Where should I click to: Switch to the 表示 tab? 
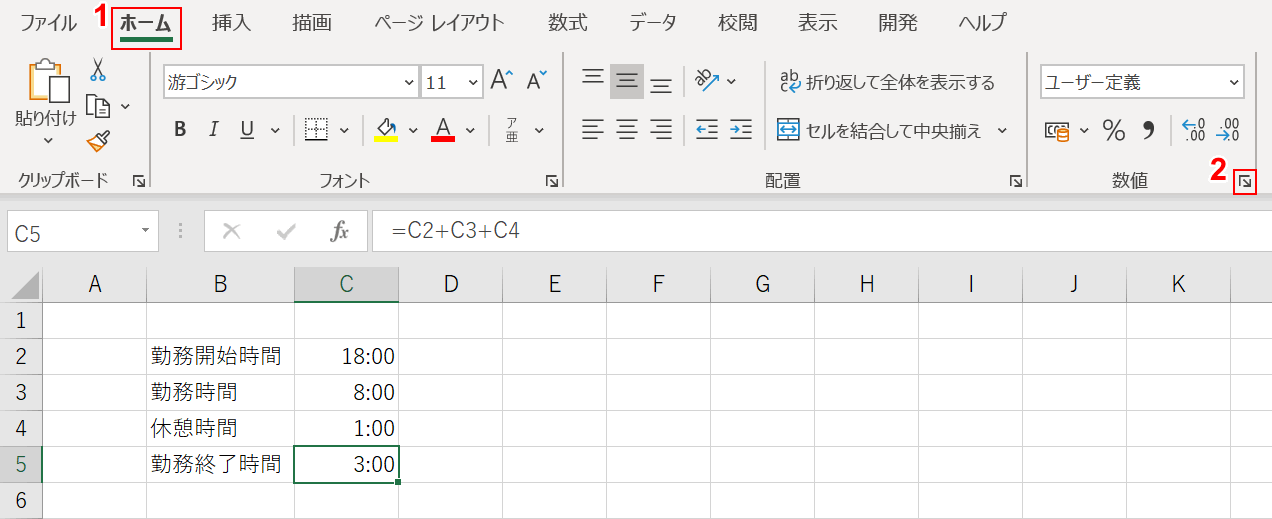click(x=817, y=22)
